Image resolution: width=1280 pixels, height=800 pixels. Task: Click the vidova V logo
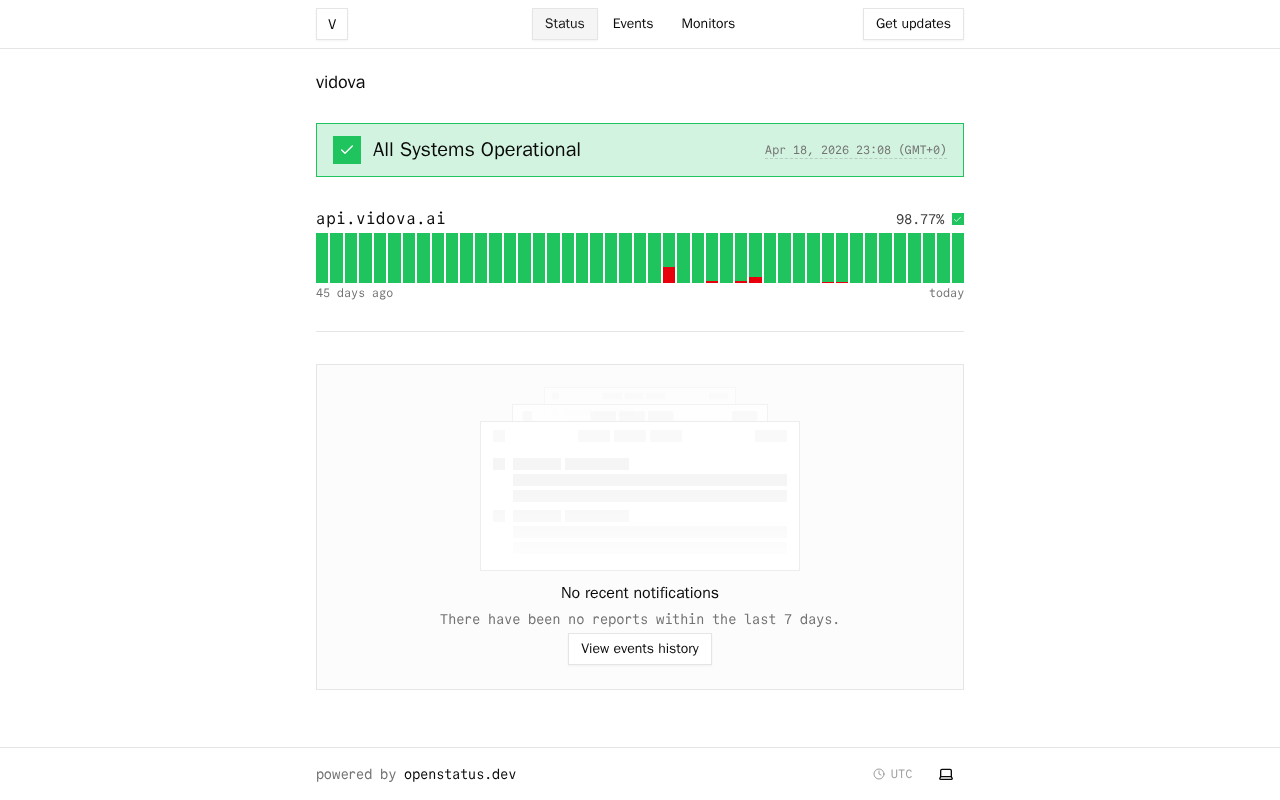coord(332,24)
